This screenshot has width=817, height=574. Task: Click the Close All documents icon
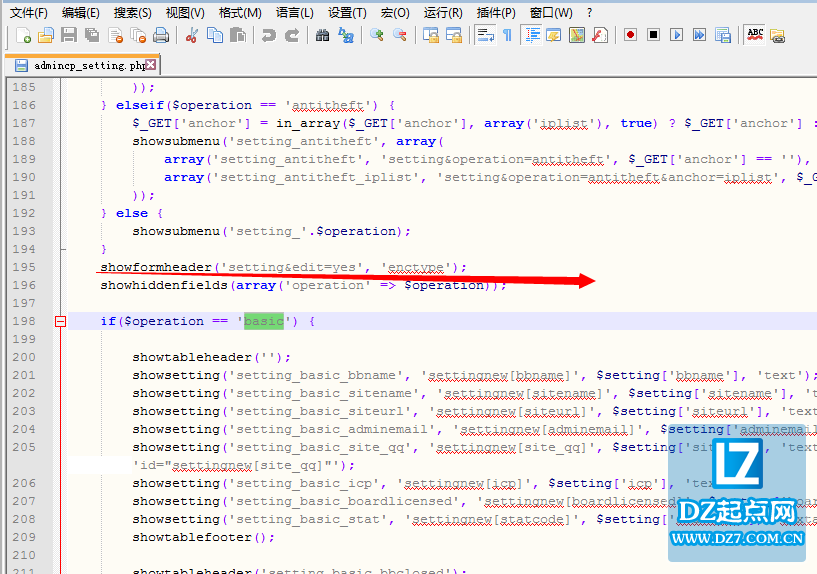138,35
